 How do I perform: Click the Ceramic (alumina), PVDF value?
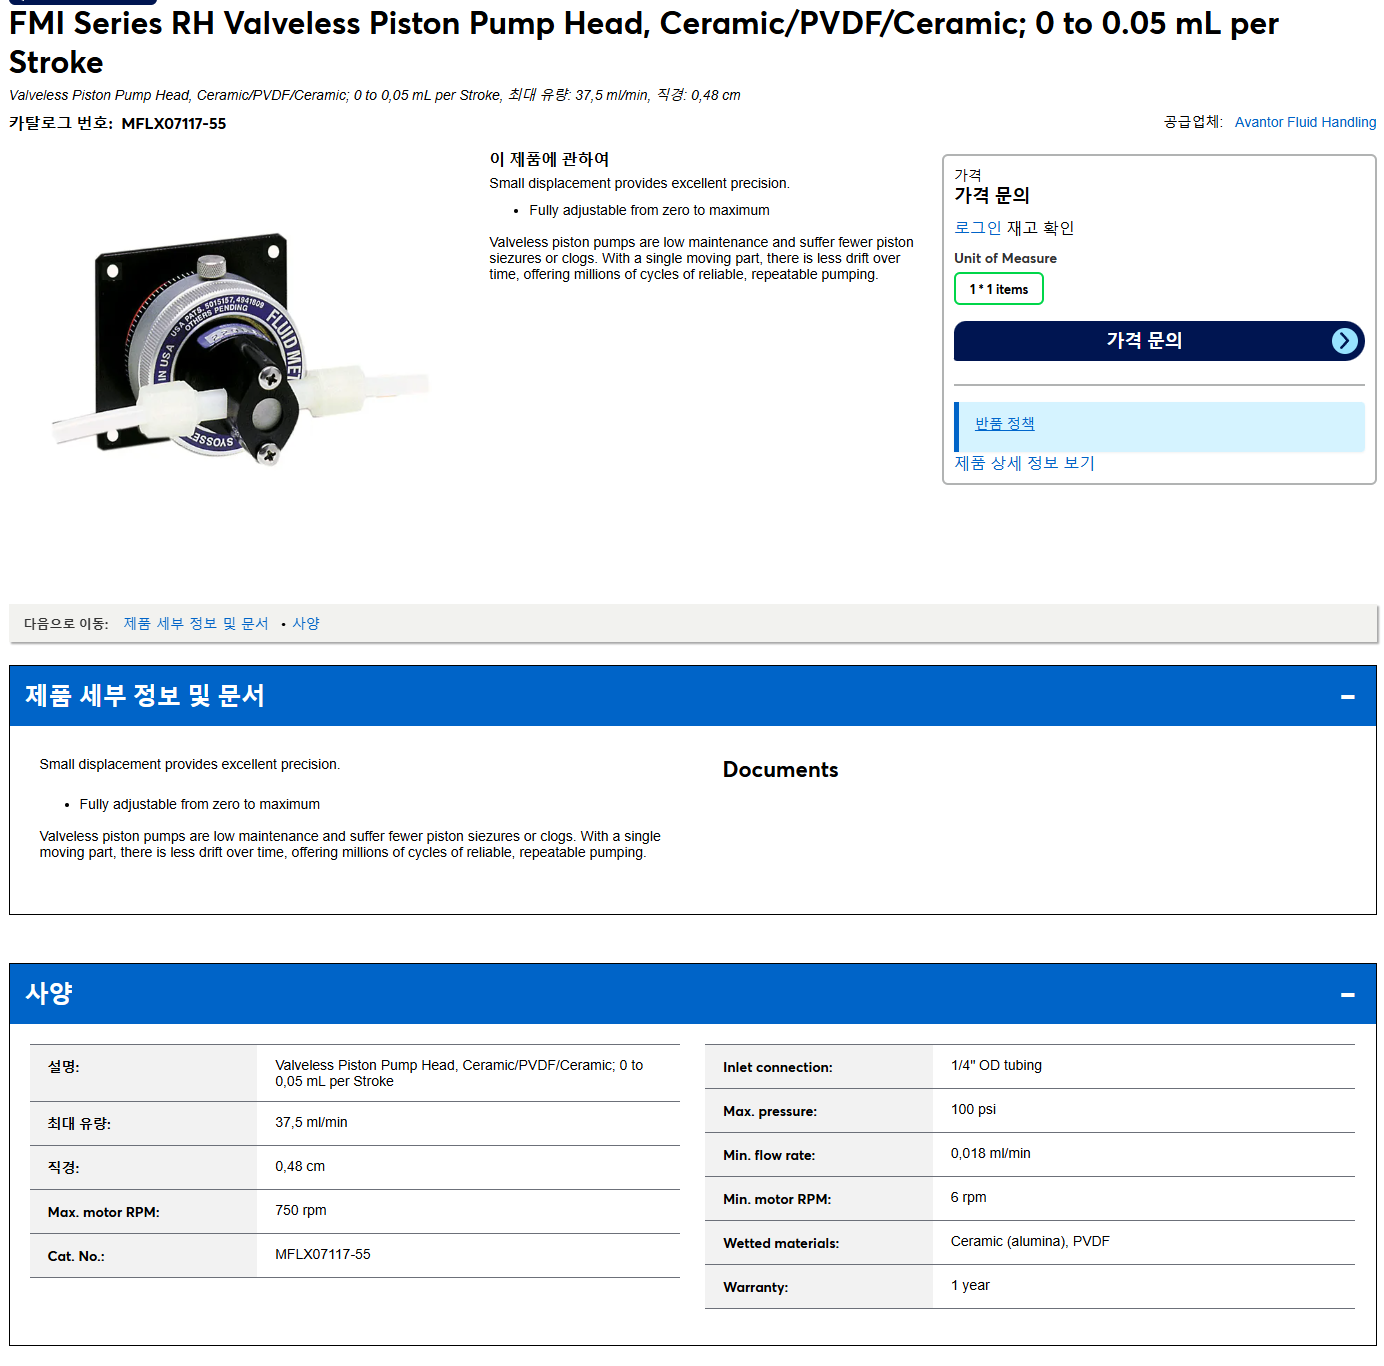(x=1030, y=1242)
